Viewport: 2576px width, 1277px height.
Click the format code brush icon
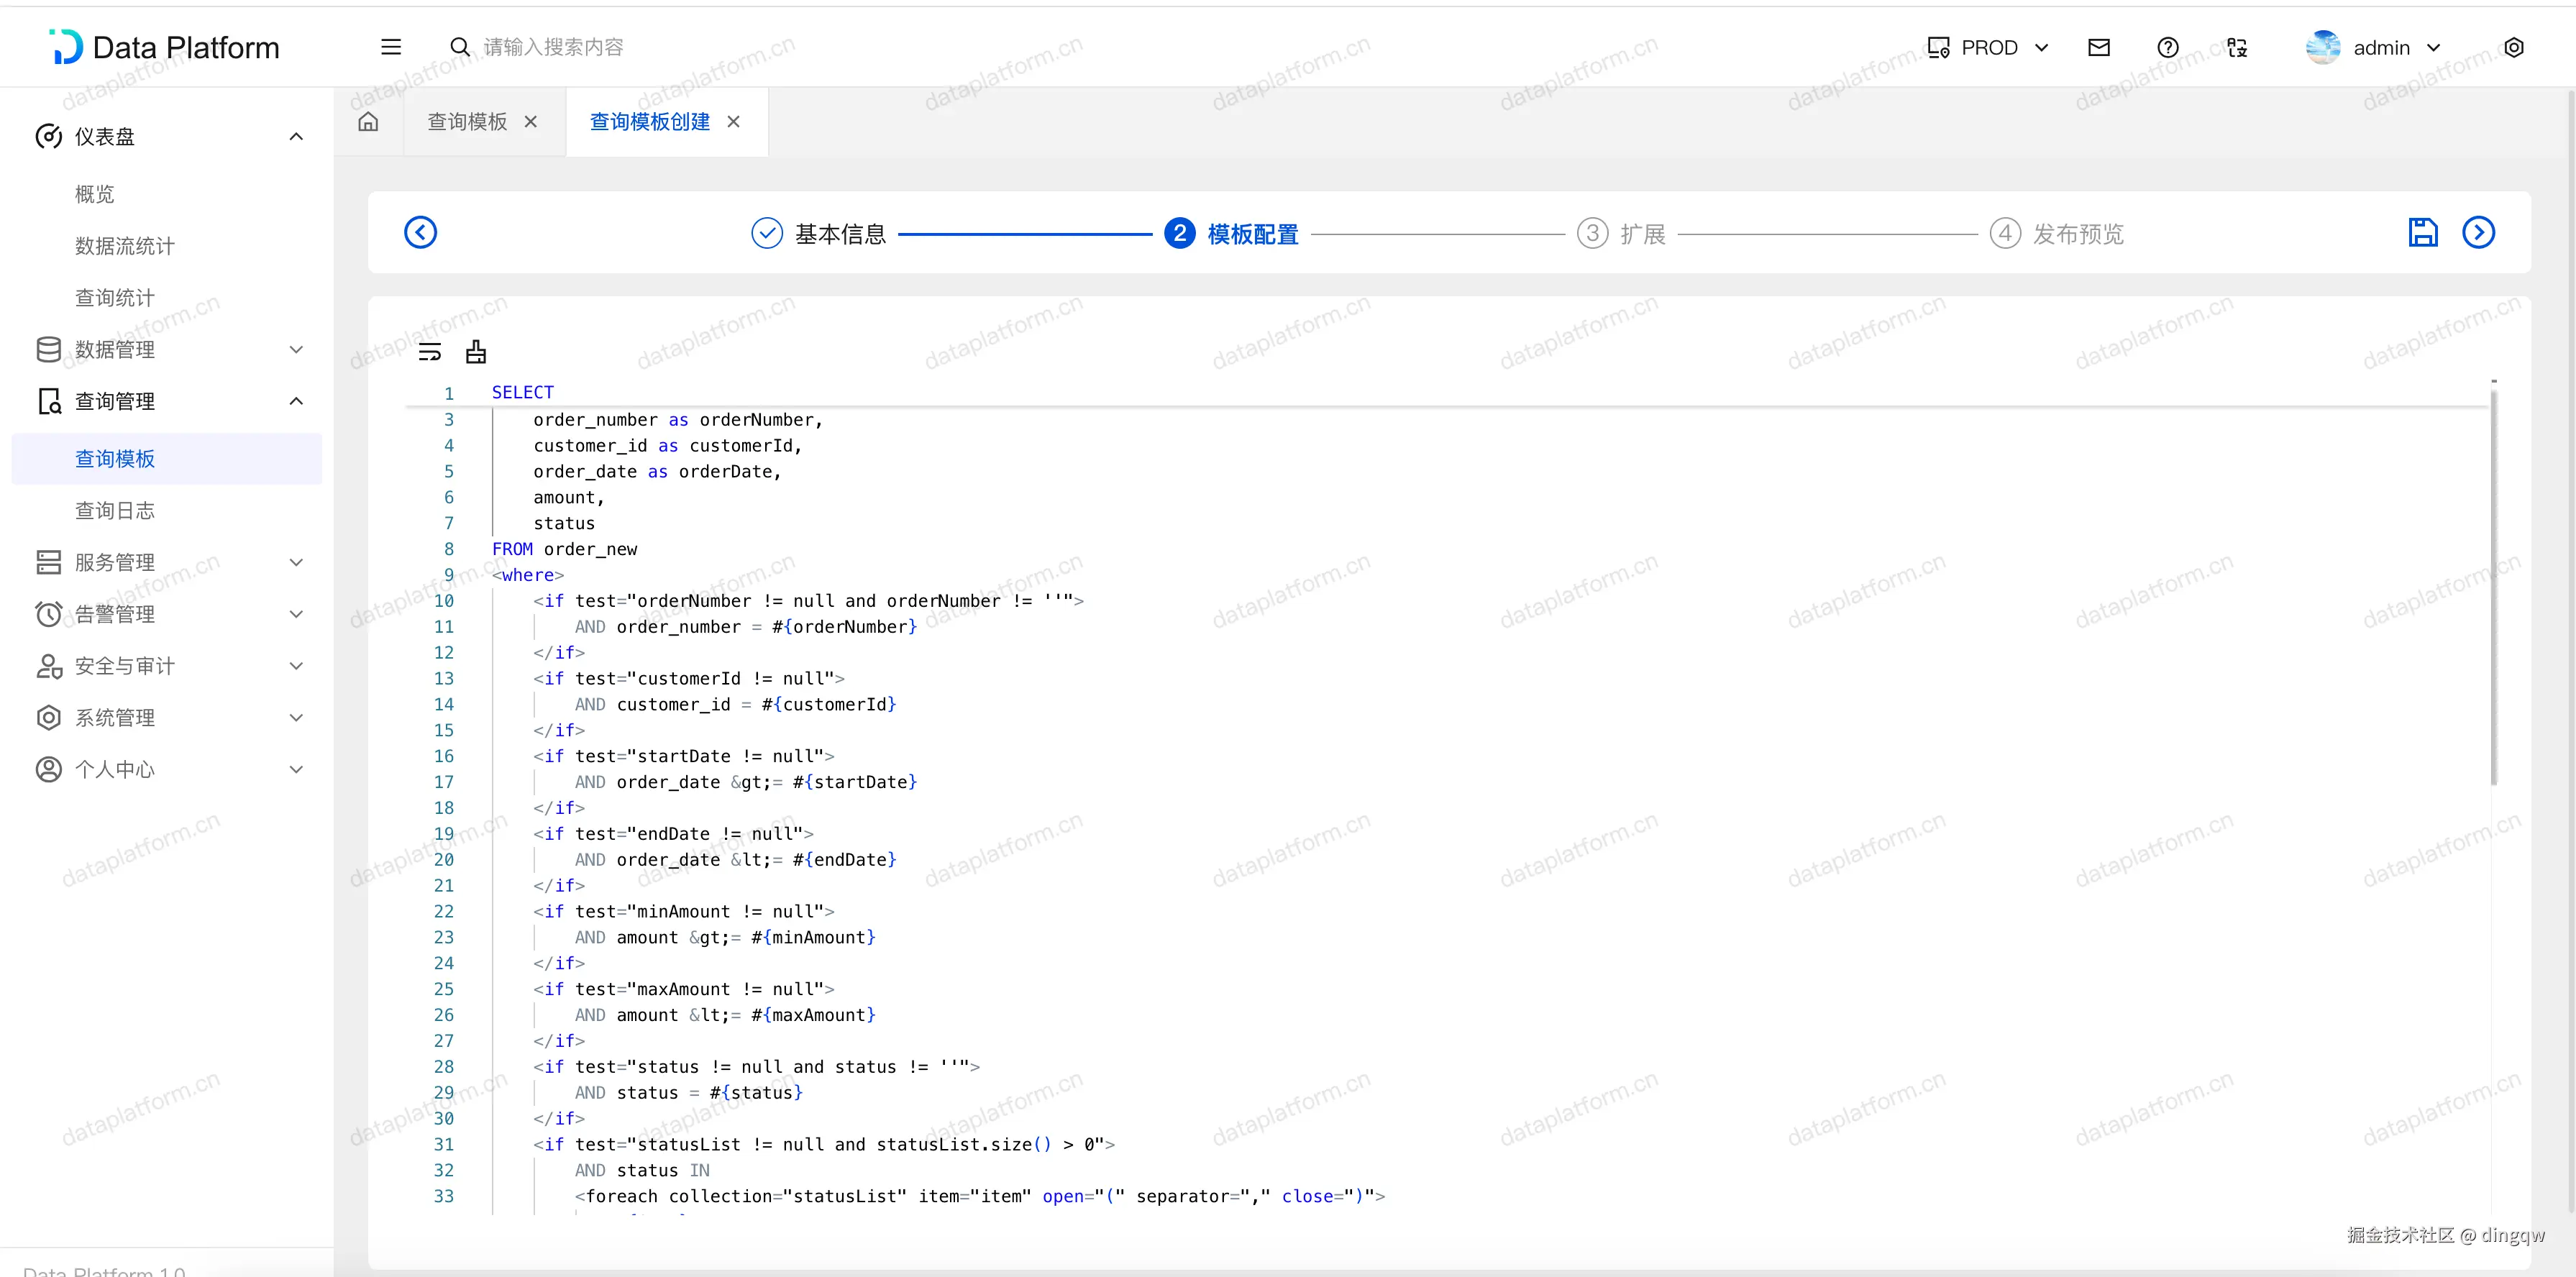[x=476, y=352]
